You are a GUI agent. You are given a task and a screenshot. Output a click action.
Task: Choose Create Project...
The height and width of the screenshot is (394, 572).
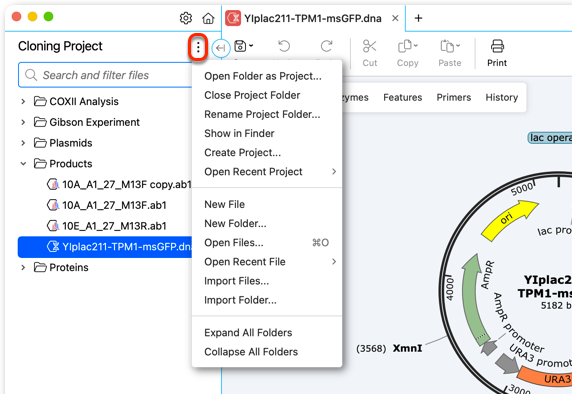242,152
